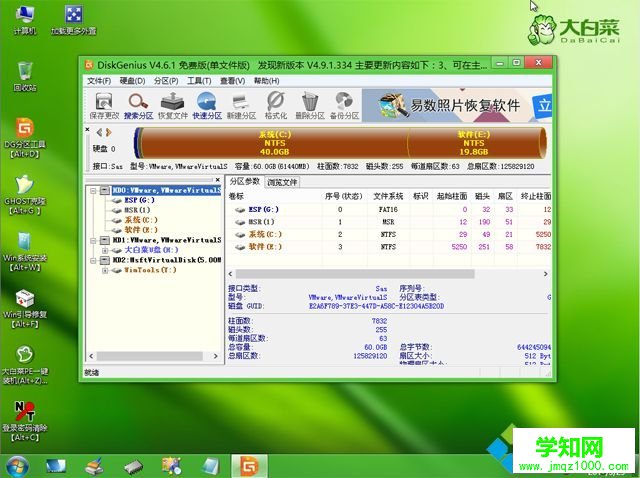The height and width of the screenshot is (478, 640).
Task: Open 加载更多外置 desktop icon
Action: coord(73,20)
